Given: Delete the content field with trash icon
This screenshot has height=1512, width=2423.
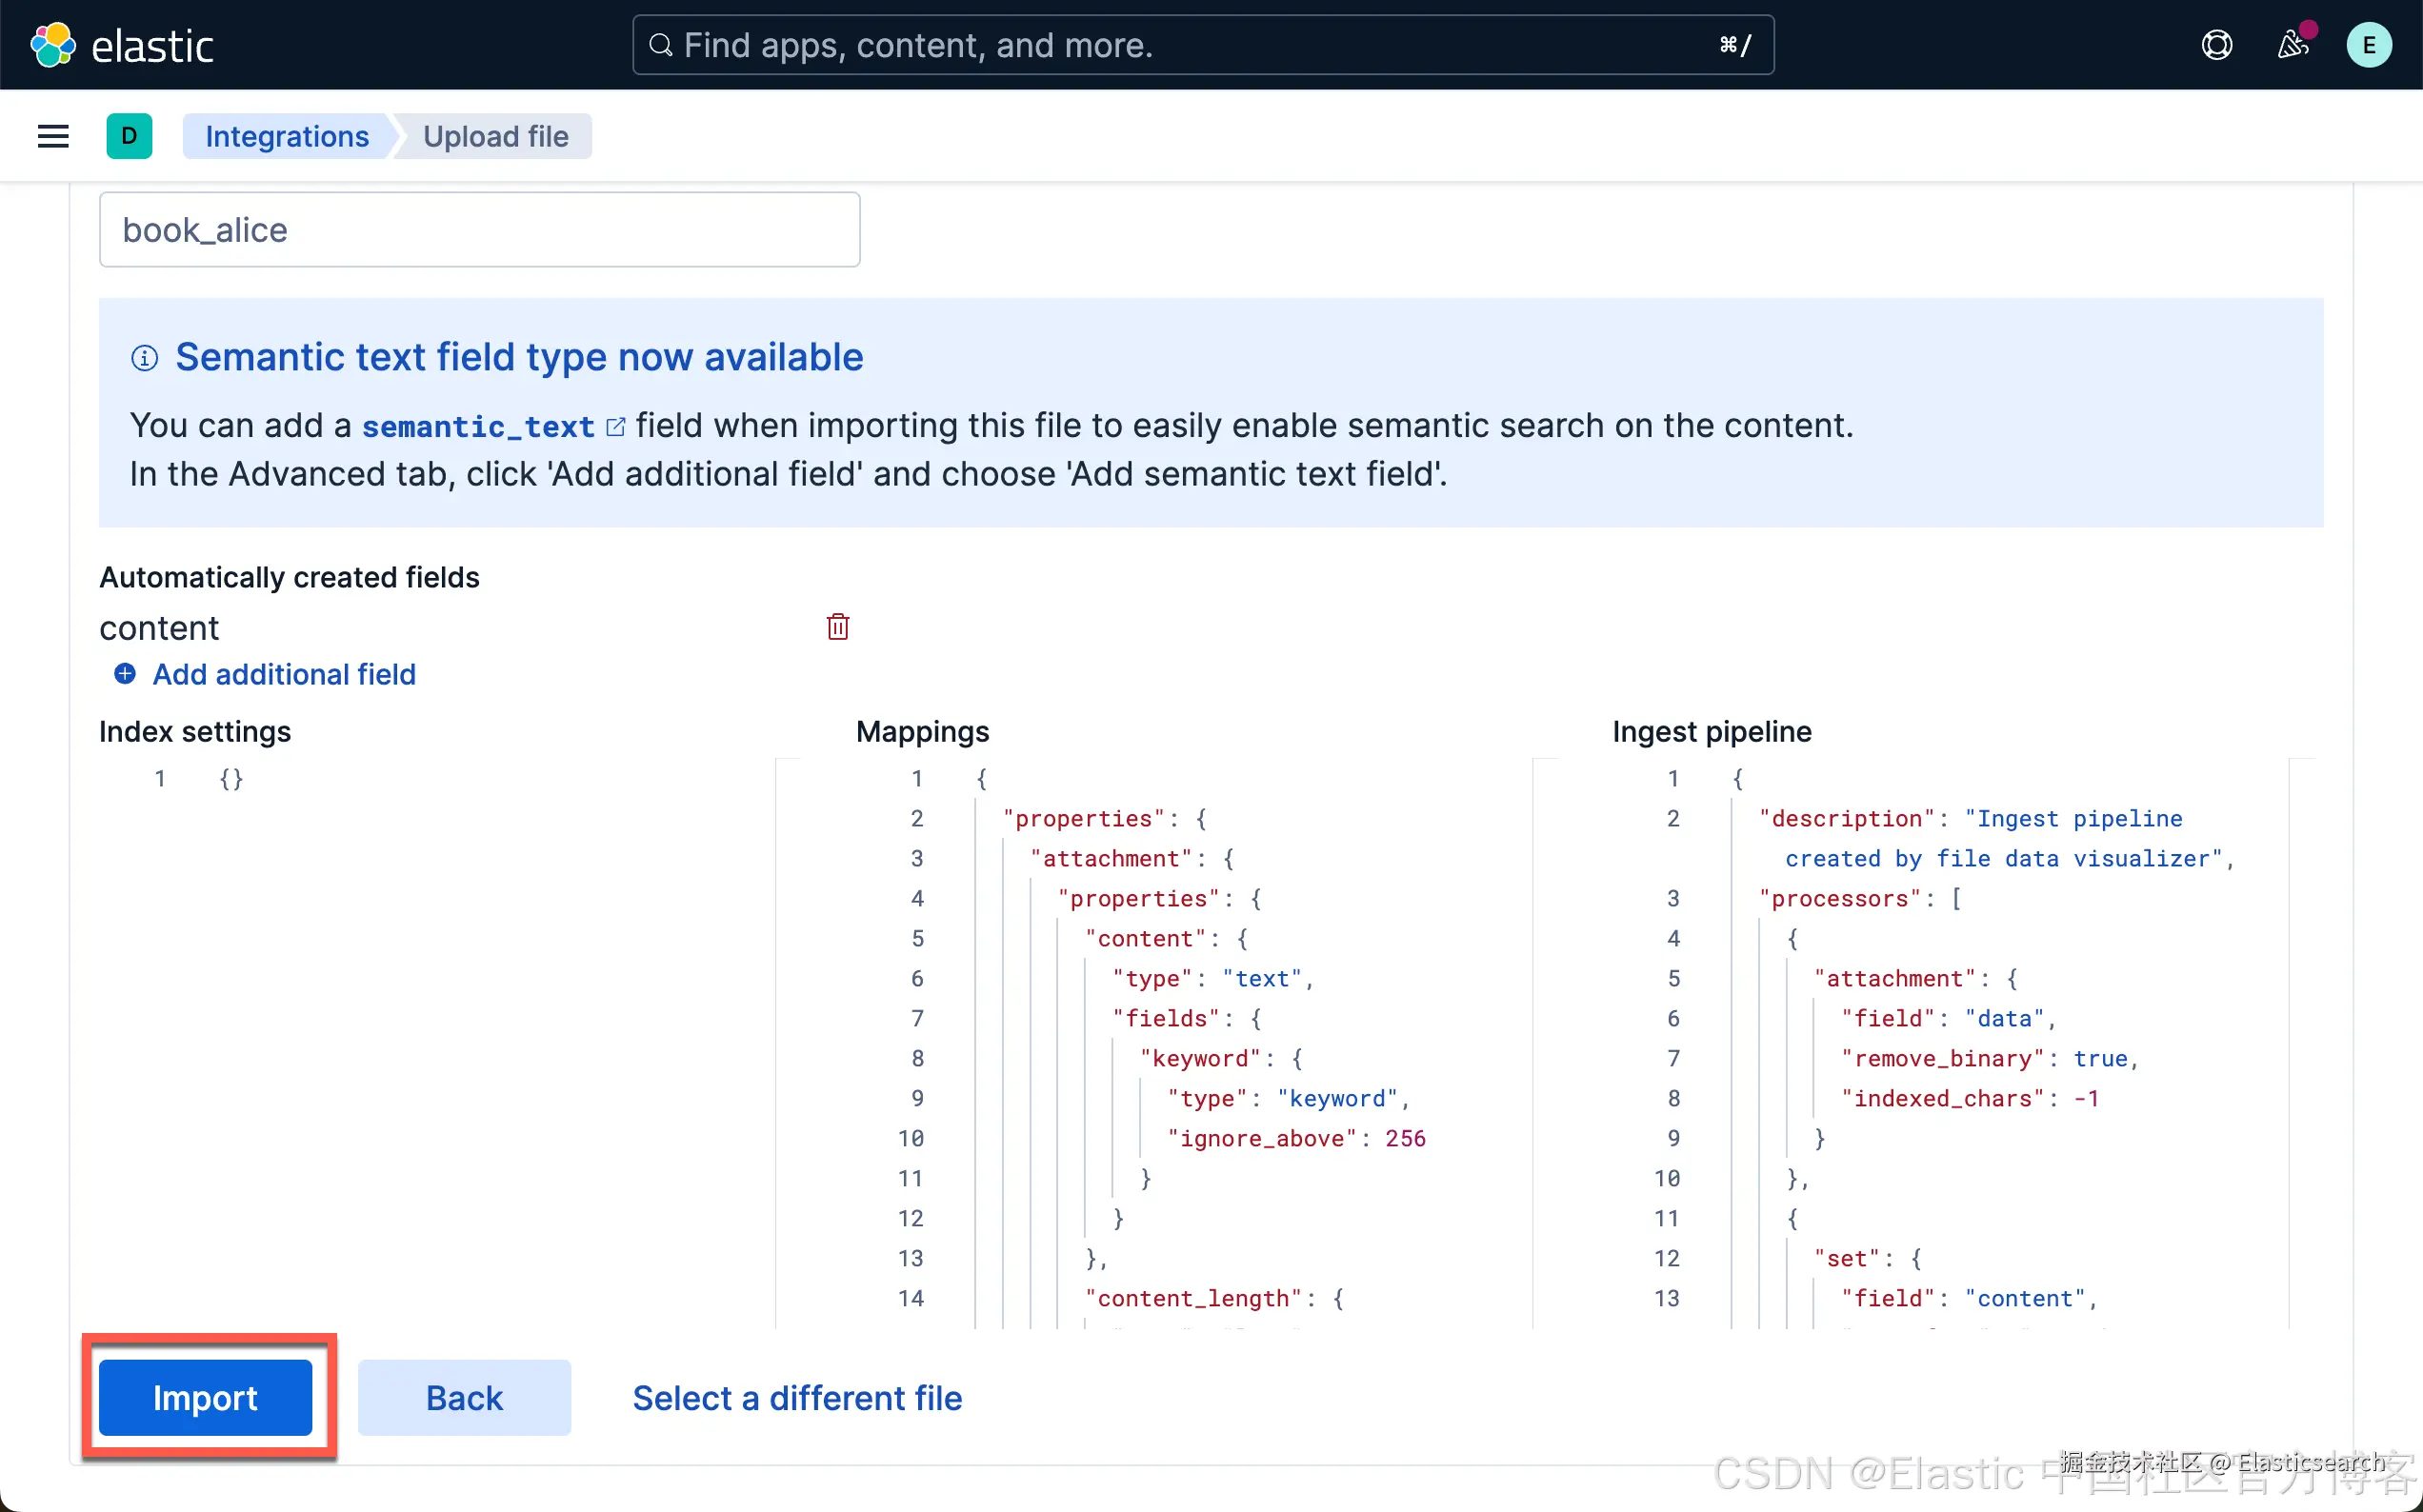Looking at the screenshot, I should pos(837,627).
